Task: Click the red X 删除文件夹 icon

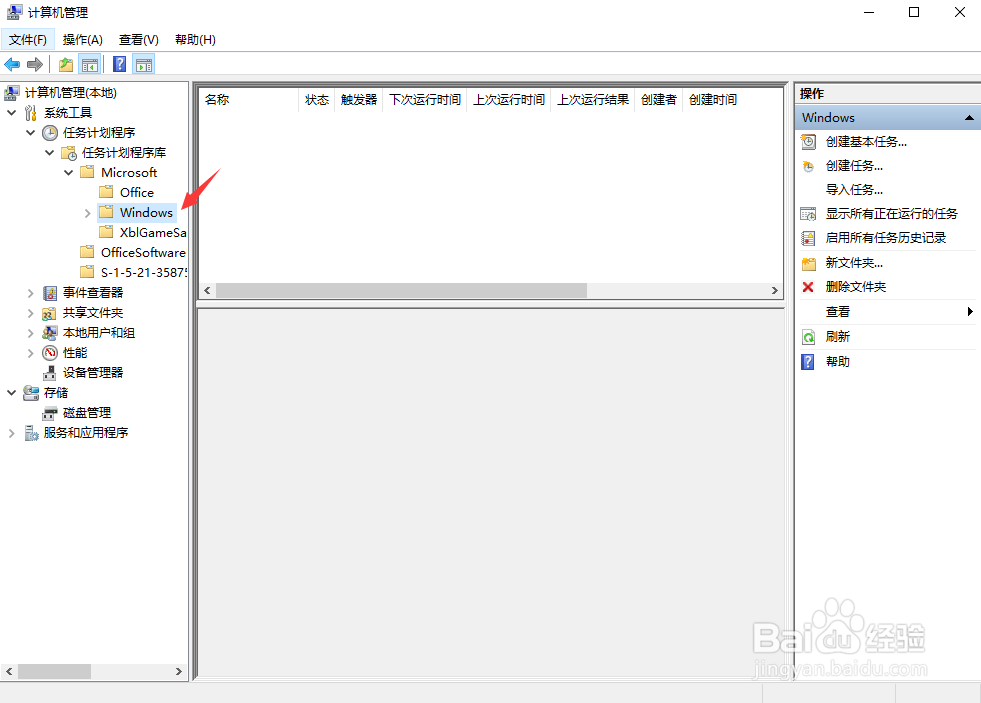Action: [x=808, y=287]
